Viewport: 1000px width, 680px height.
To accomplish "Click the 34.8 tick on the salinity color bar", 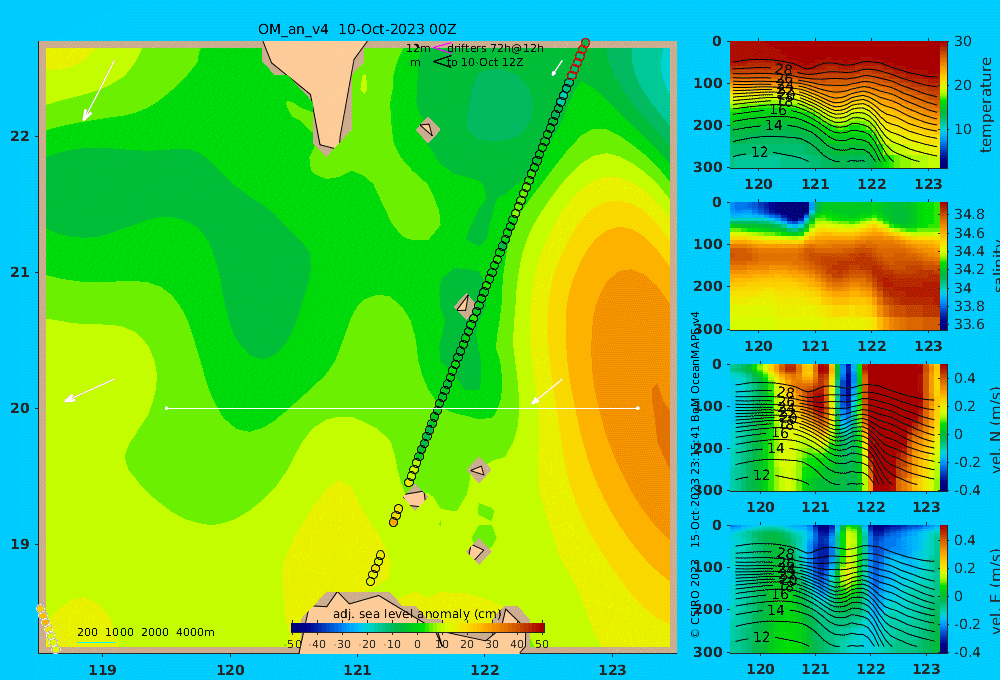I will (x=969, y=214).
